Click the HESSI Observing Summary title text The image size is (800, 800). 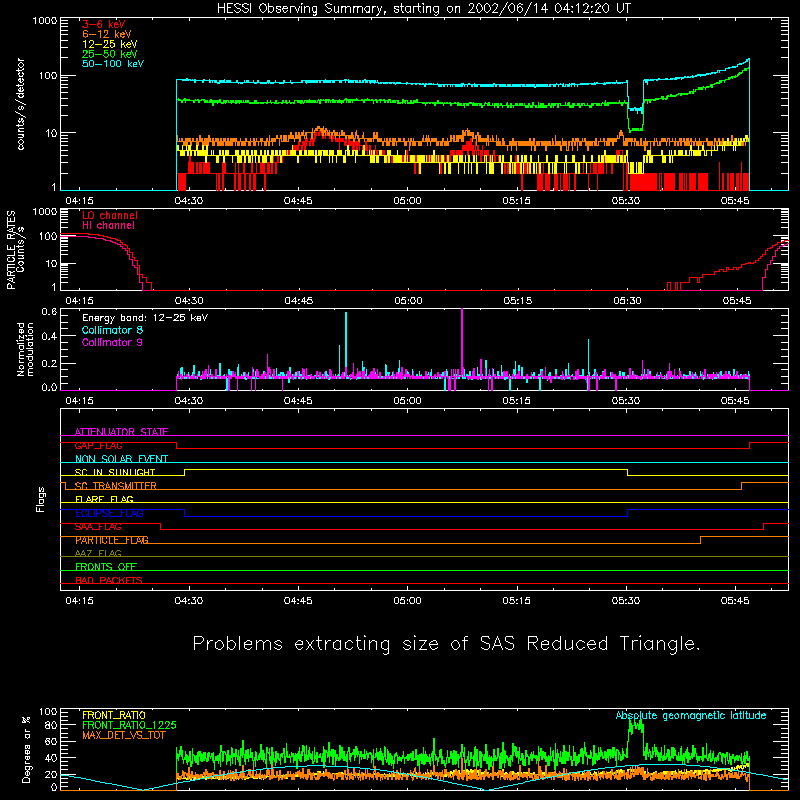tap(423, 9)
